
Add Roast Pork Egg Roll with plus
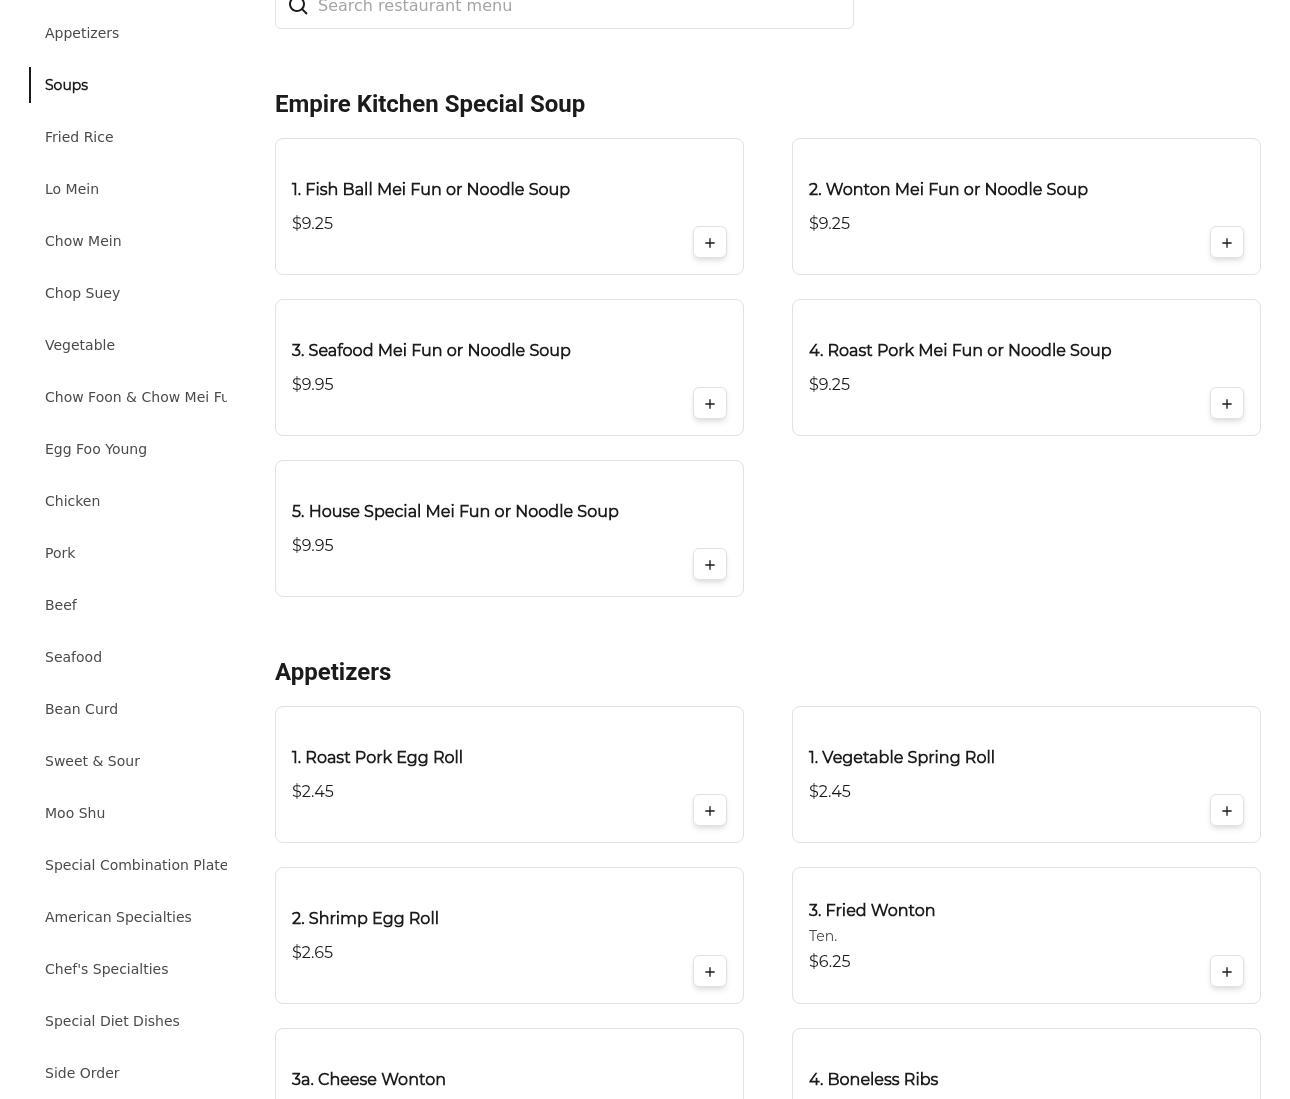point(709,811)
